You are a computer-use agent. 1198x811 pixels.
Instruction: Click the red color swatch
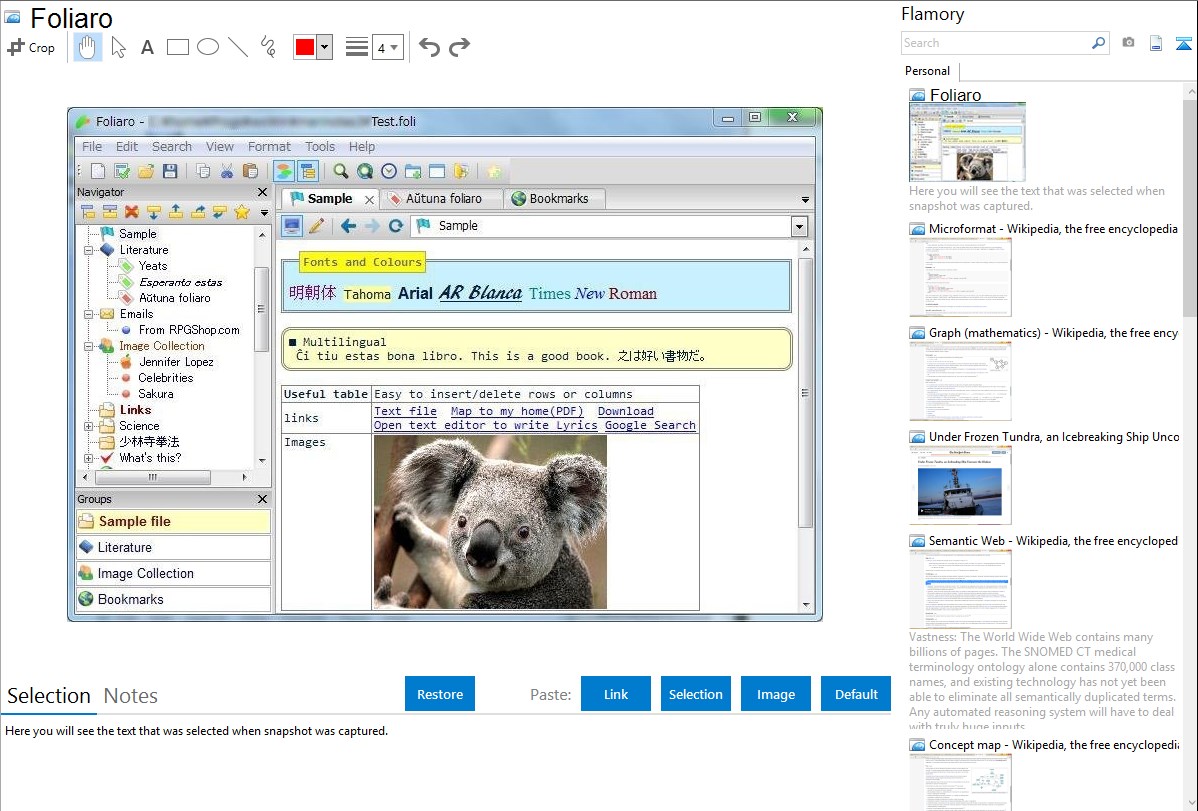point(305,47)
